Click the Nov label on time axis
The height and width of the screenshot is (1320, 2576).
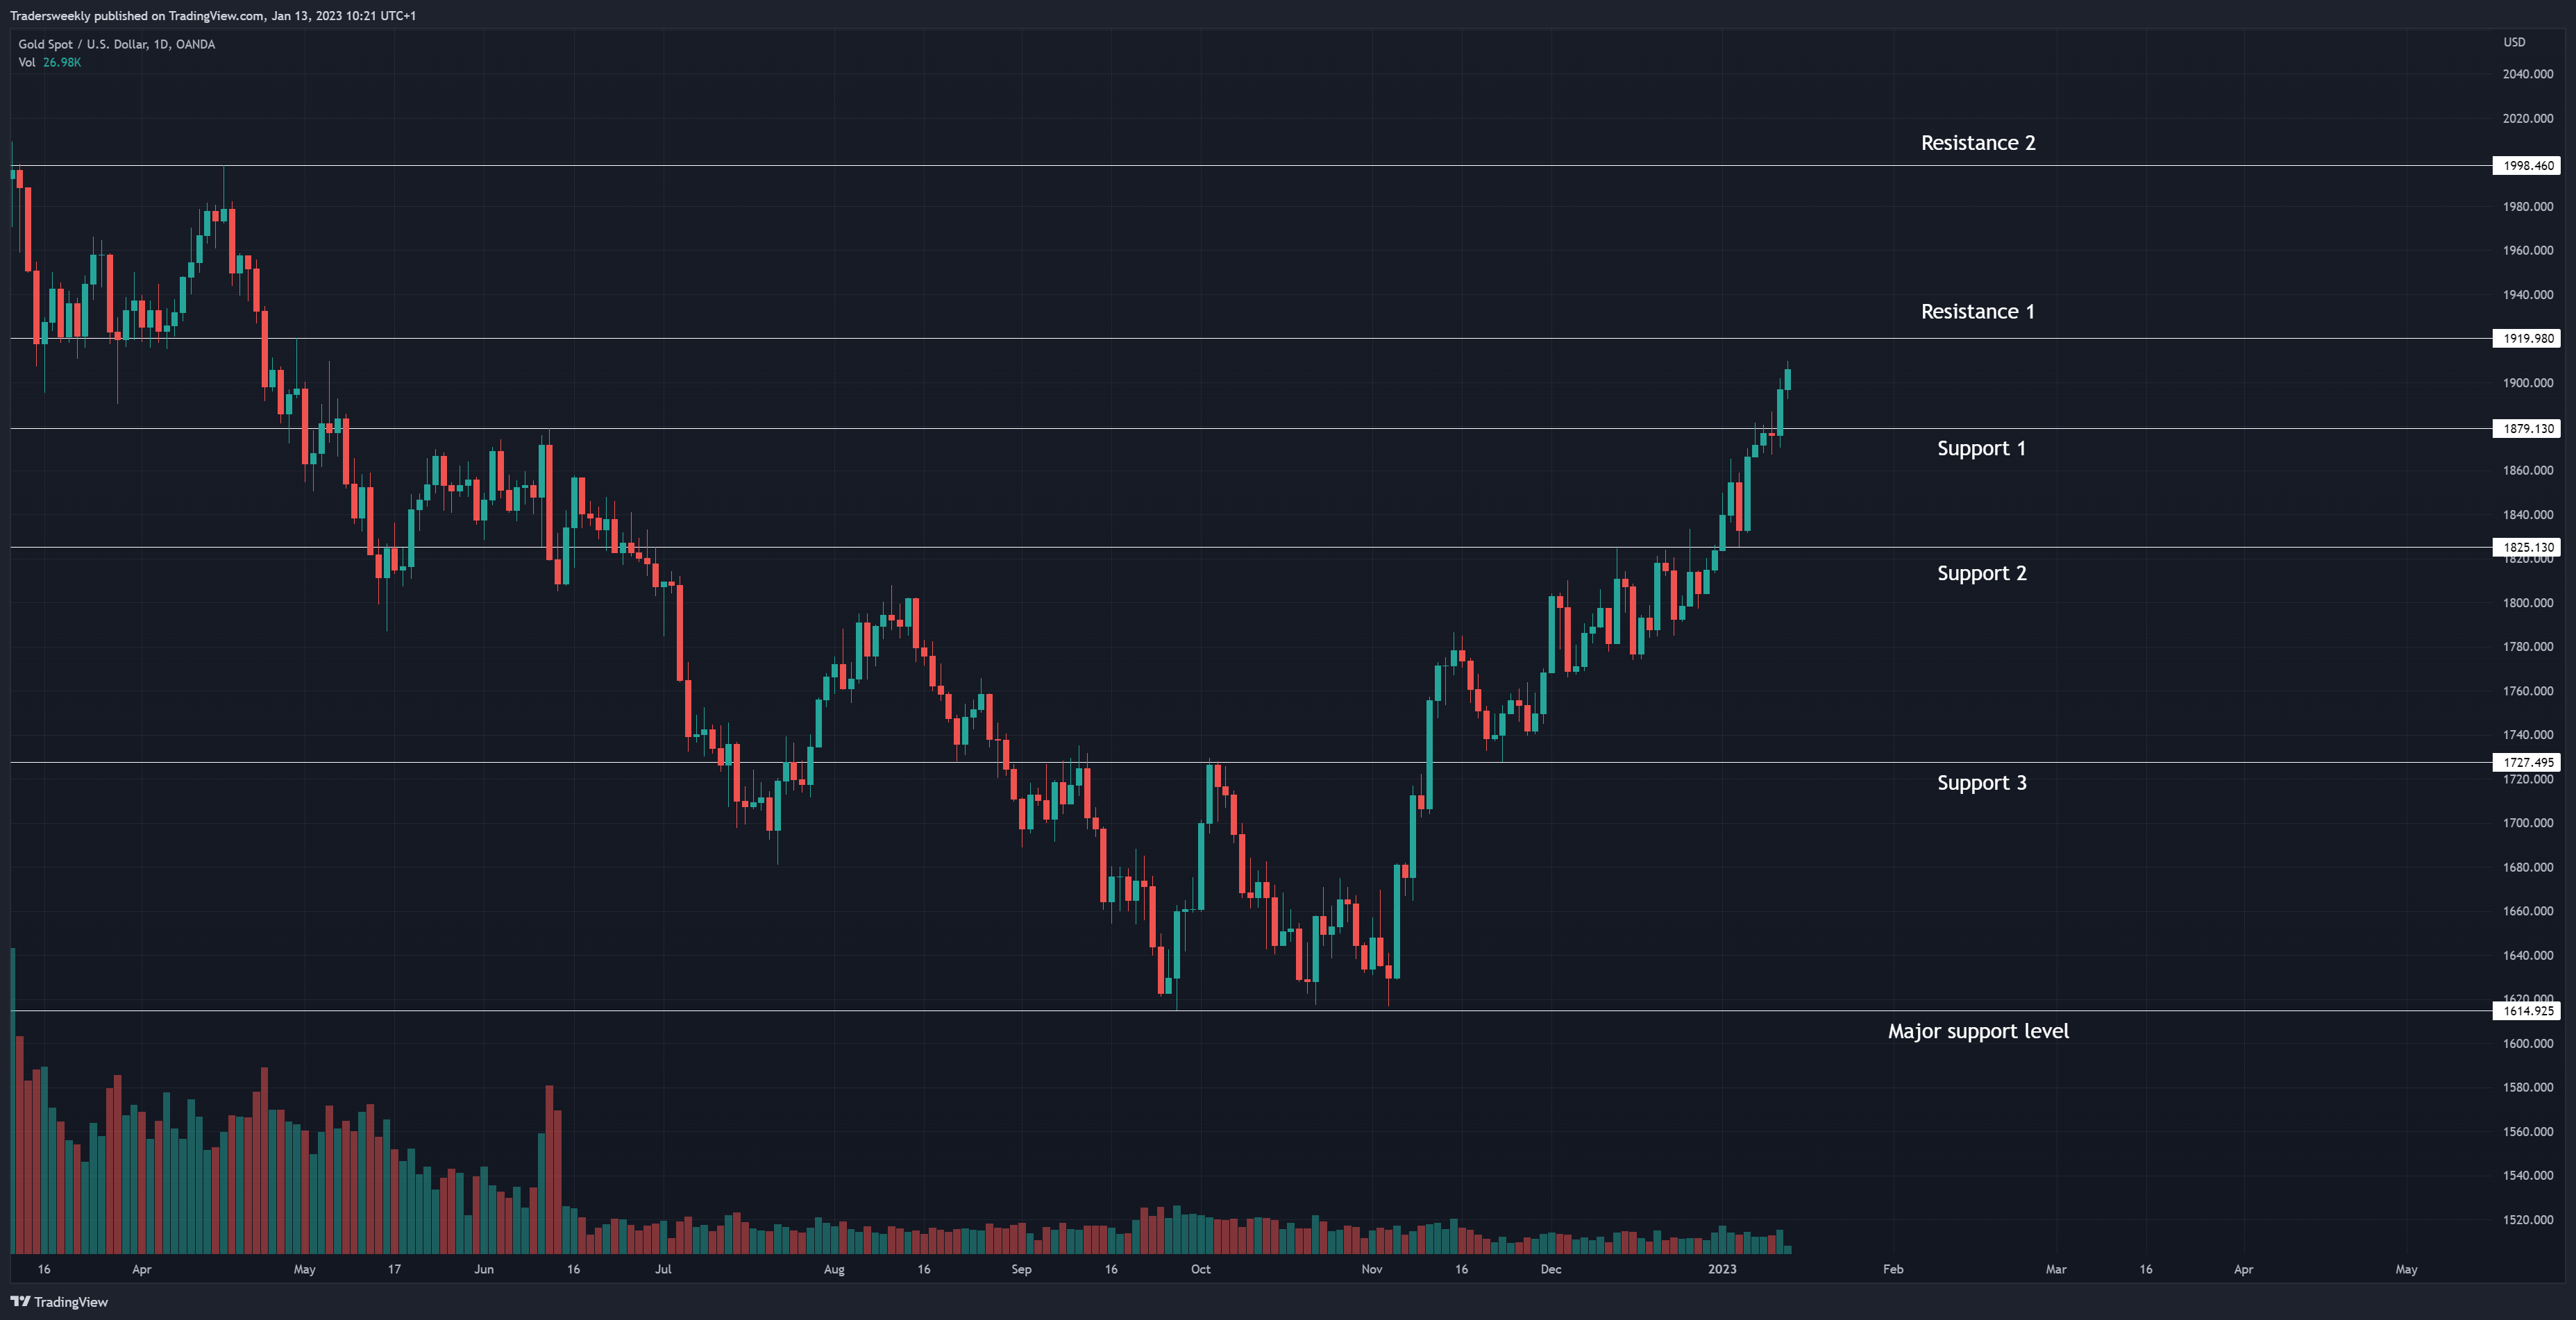pyautogui.click(x=1371, y=1269)
